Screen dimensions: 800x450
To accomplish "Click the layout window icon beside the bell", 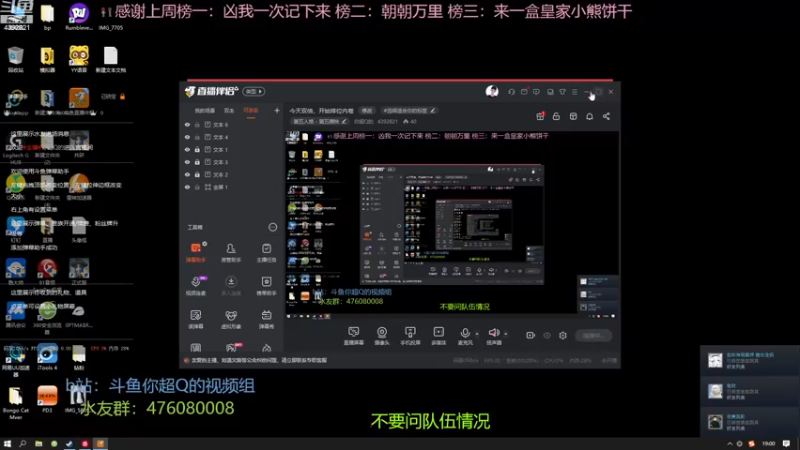I will pos(573,116).
